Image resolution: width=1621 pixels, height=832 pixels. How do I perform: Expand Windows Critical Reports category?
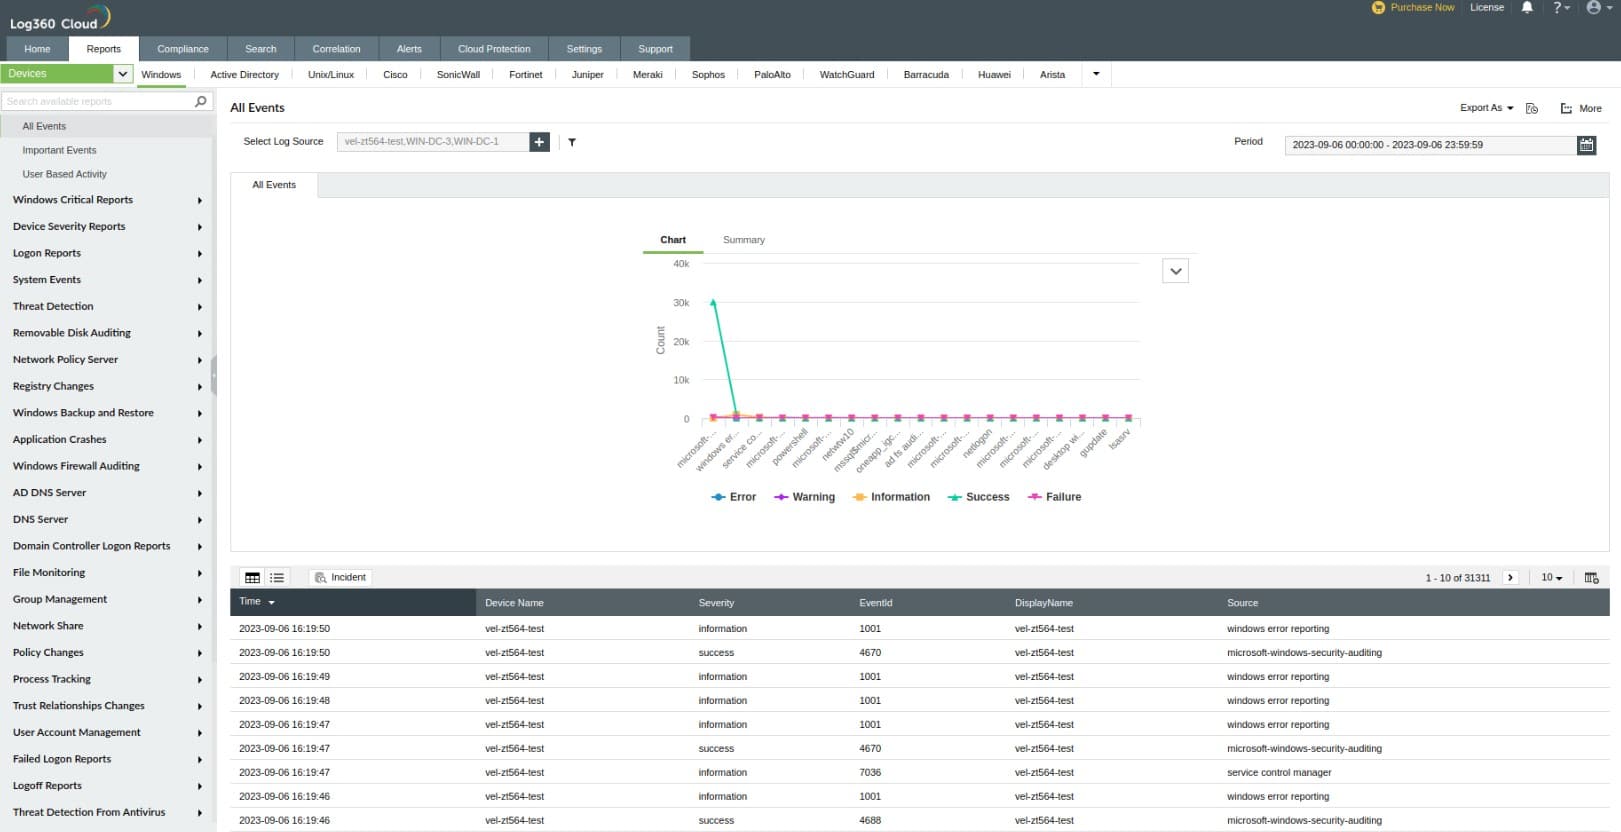click(107, 200)
